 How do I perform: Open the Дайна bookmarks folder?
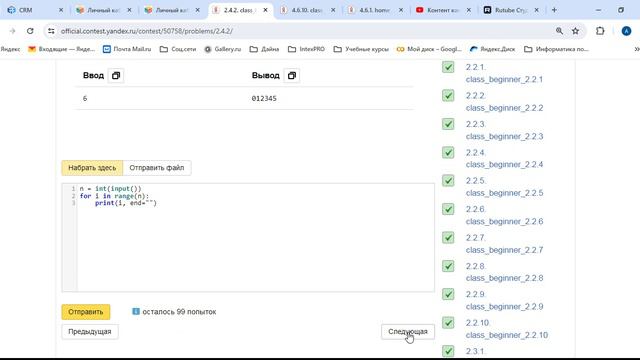pos(264,49)
